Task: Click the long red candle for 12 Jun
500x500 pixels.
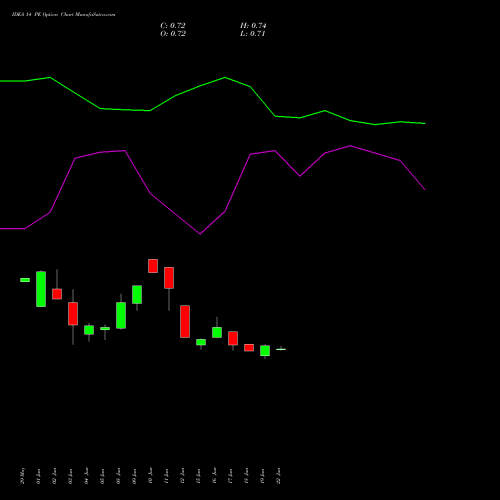Action: tap(185, 321)
